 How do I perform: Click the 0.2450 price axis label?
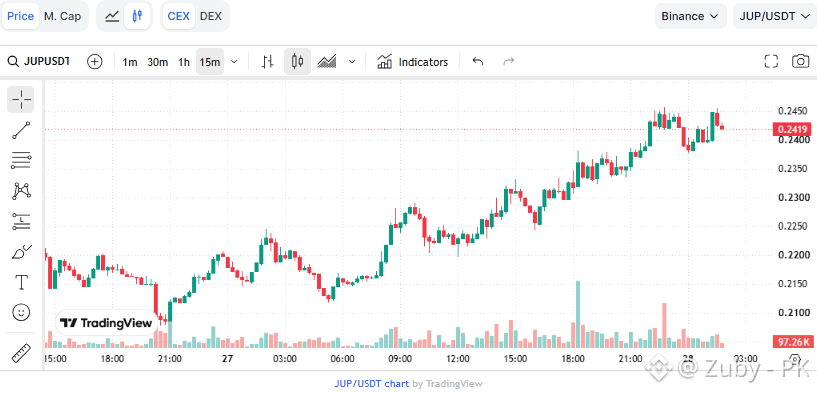(x=793, y=111)
